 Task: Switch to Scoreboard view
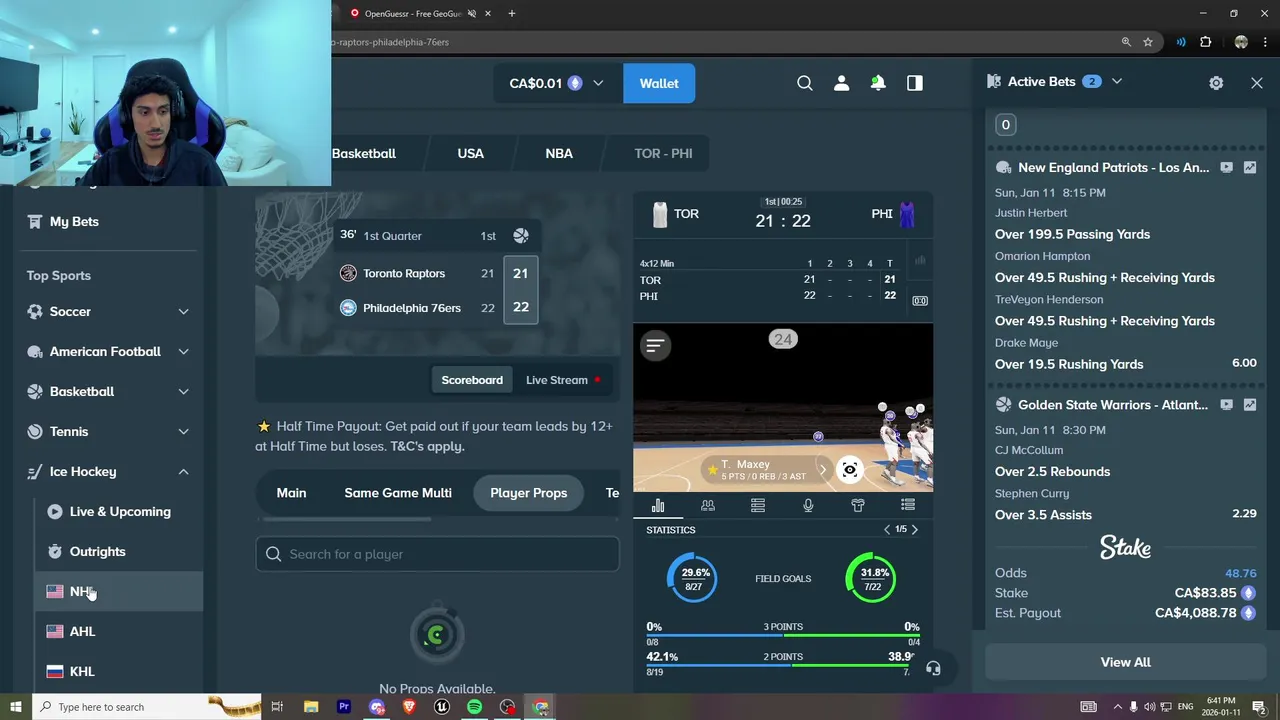tap(472, 380)
